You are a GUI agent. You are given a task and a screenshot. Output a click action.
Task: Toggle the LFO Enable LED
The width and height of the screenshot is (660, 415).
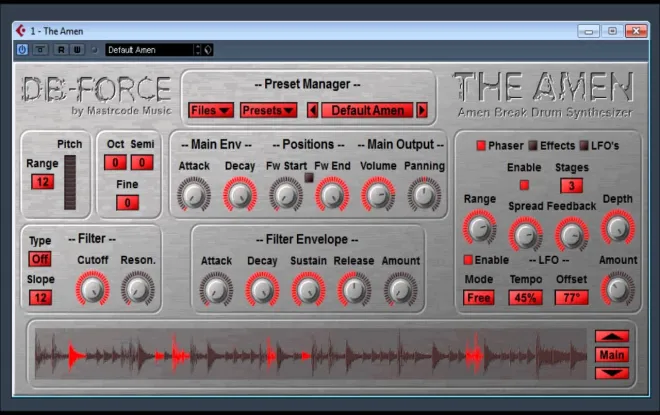468,260
